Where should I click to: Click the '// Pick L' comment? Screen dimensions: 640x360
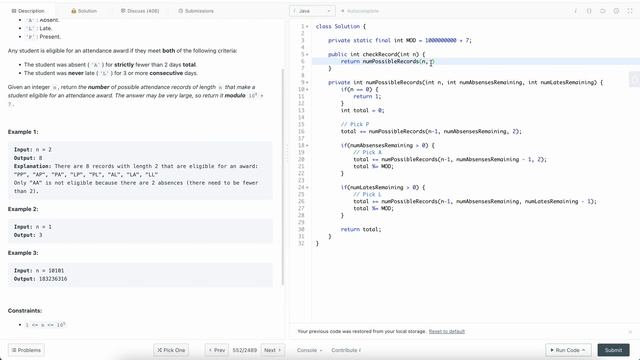click(x=367, y=194)
